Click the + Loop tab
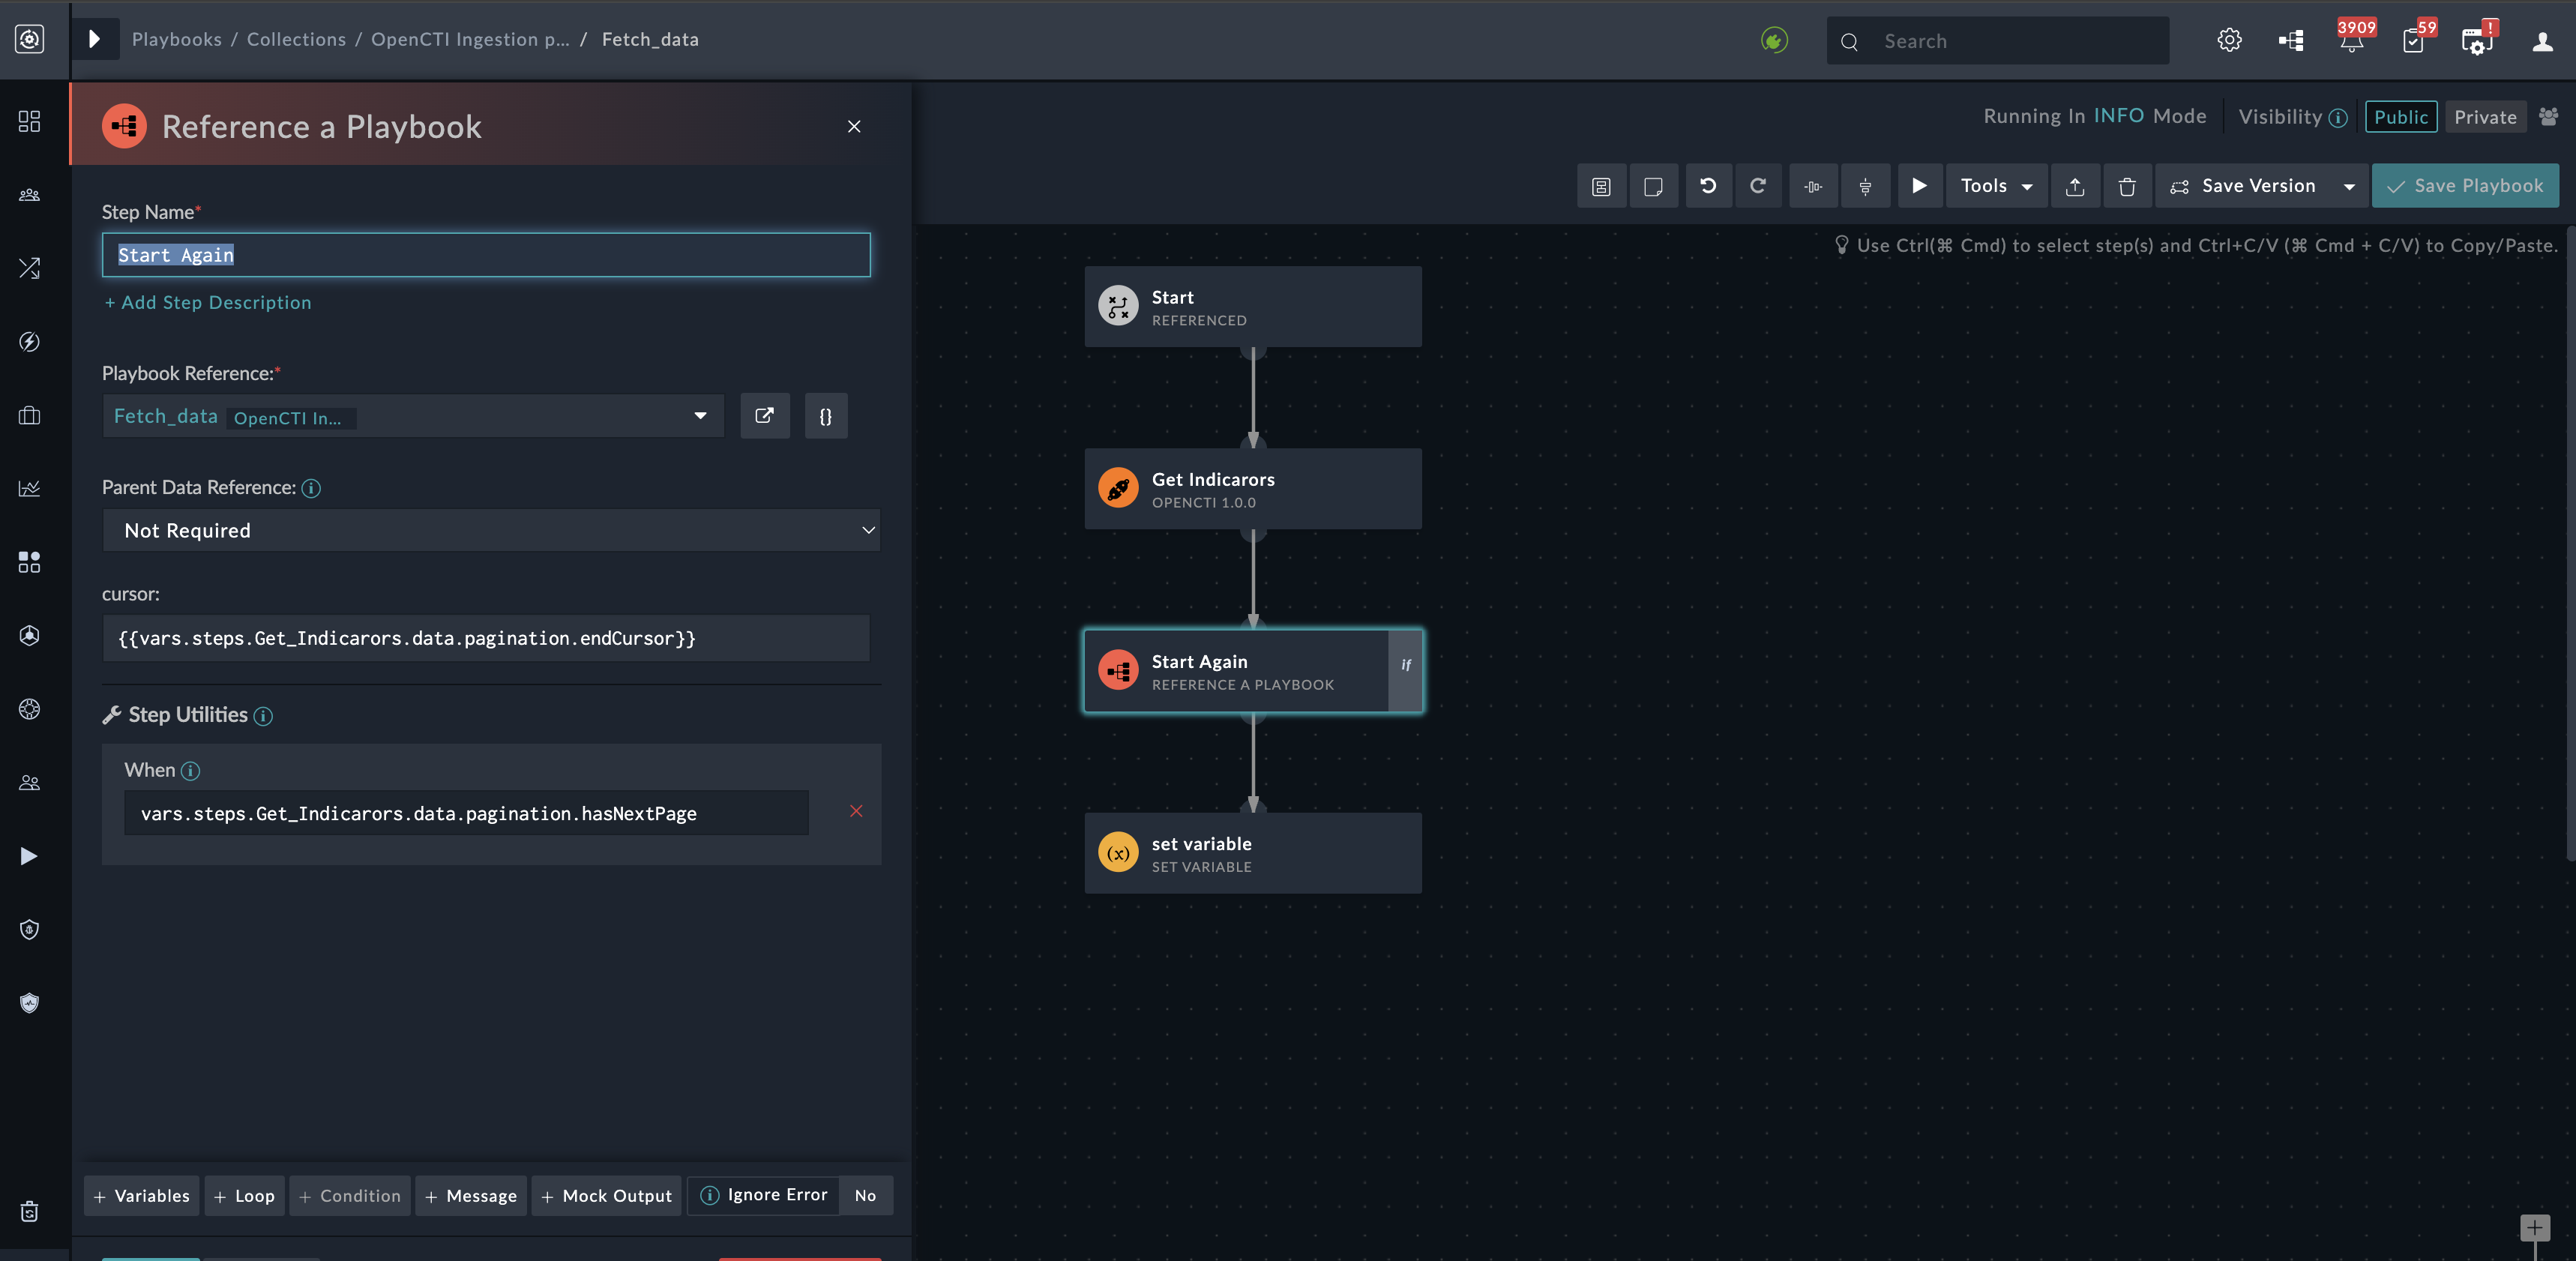 (x=244, y=1195)
